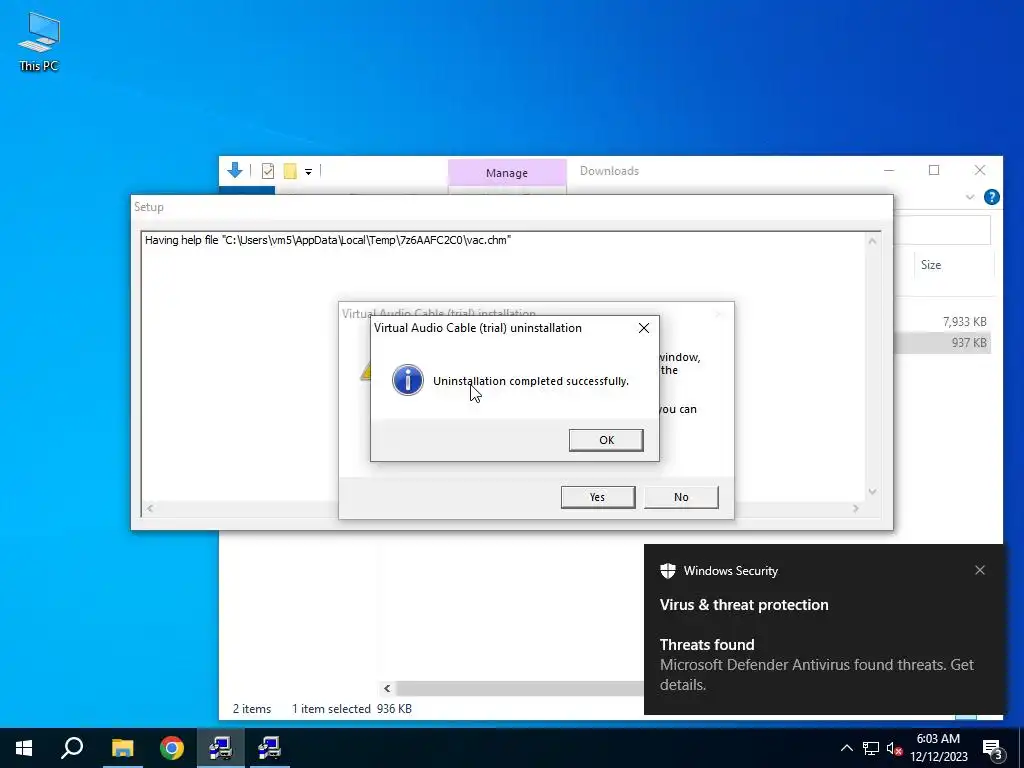Open the This PC desktop icon
This screenshot has height=768, width=1024.
point(39,41)
